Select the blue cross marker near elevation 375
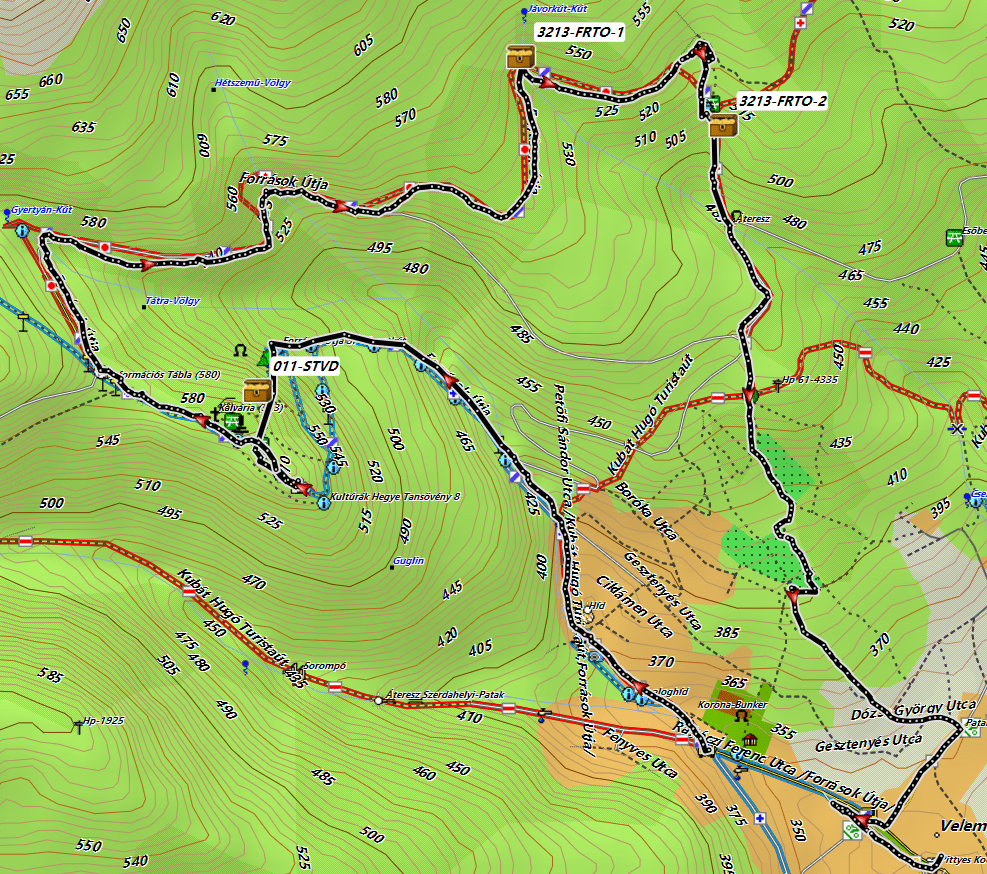Image resolution: width=987 pixels, height=874 pixels. point(760,818)
